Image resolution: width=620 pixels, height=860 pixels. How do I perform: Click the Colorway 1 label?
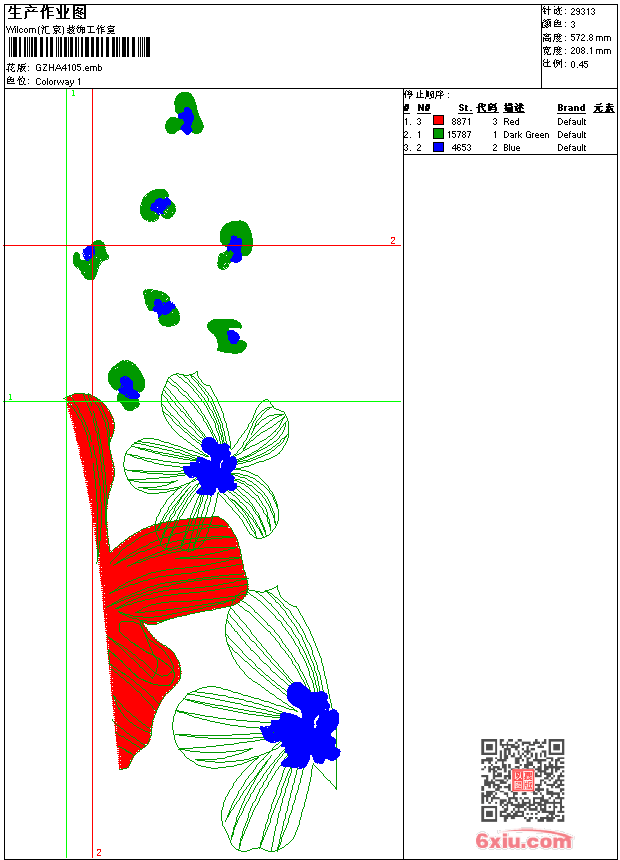click(x=58, y=82)
